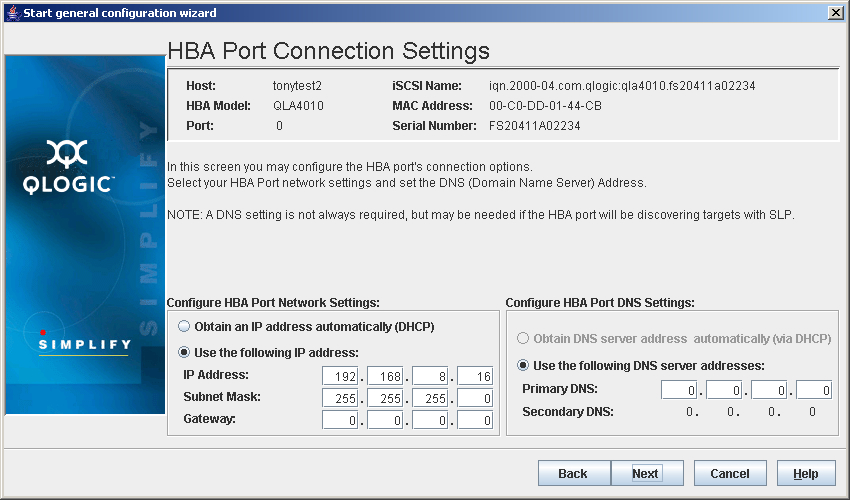Click the first Primary DNS octet field
850x500 pixels.
pyautogui.click(x=679, y=390)
